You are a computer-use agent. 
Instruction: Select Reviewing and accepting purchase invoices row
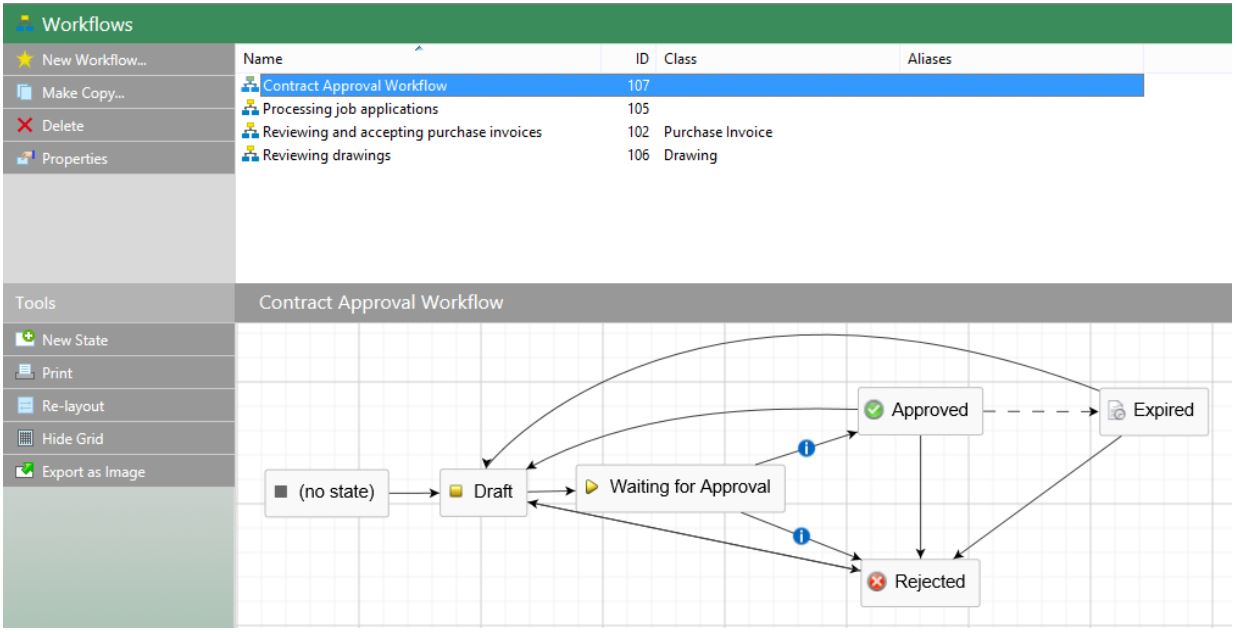[x=402, y=132]
